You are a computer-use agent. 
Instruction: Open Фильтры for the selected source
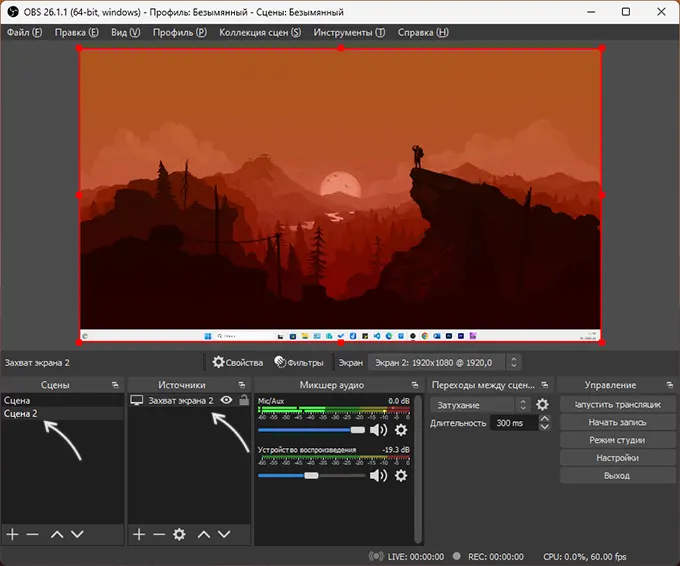click(x=299, y=362)
